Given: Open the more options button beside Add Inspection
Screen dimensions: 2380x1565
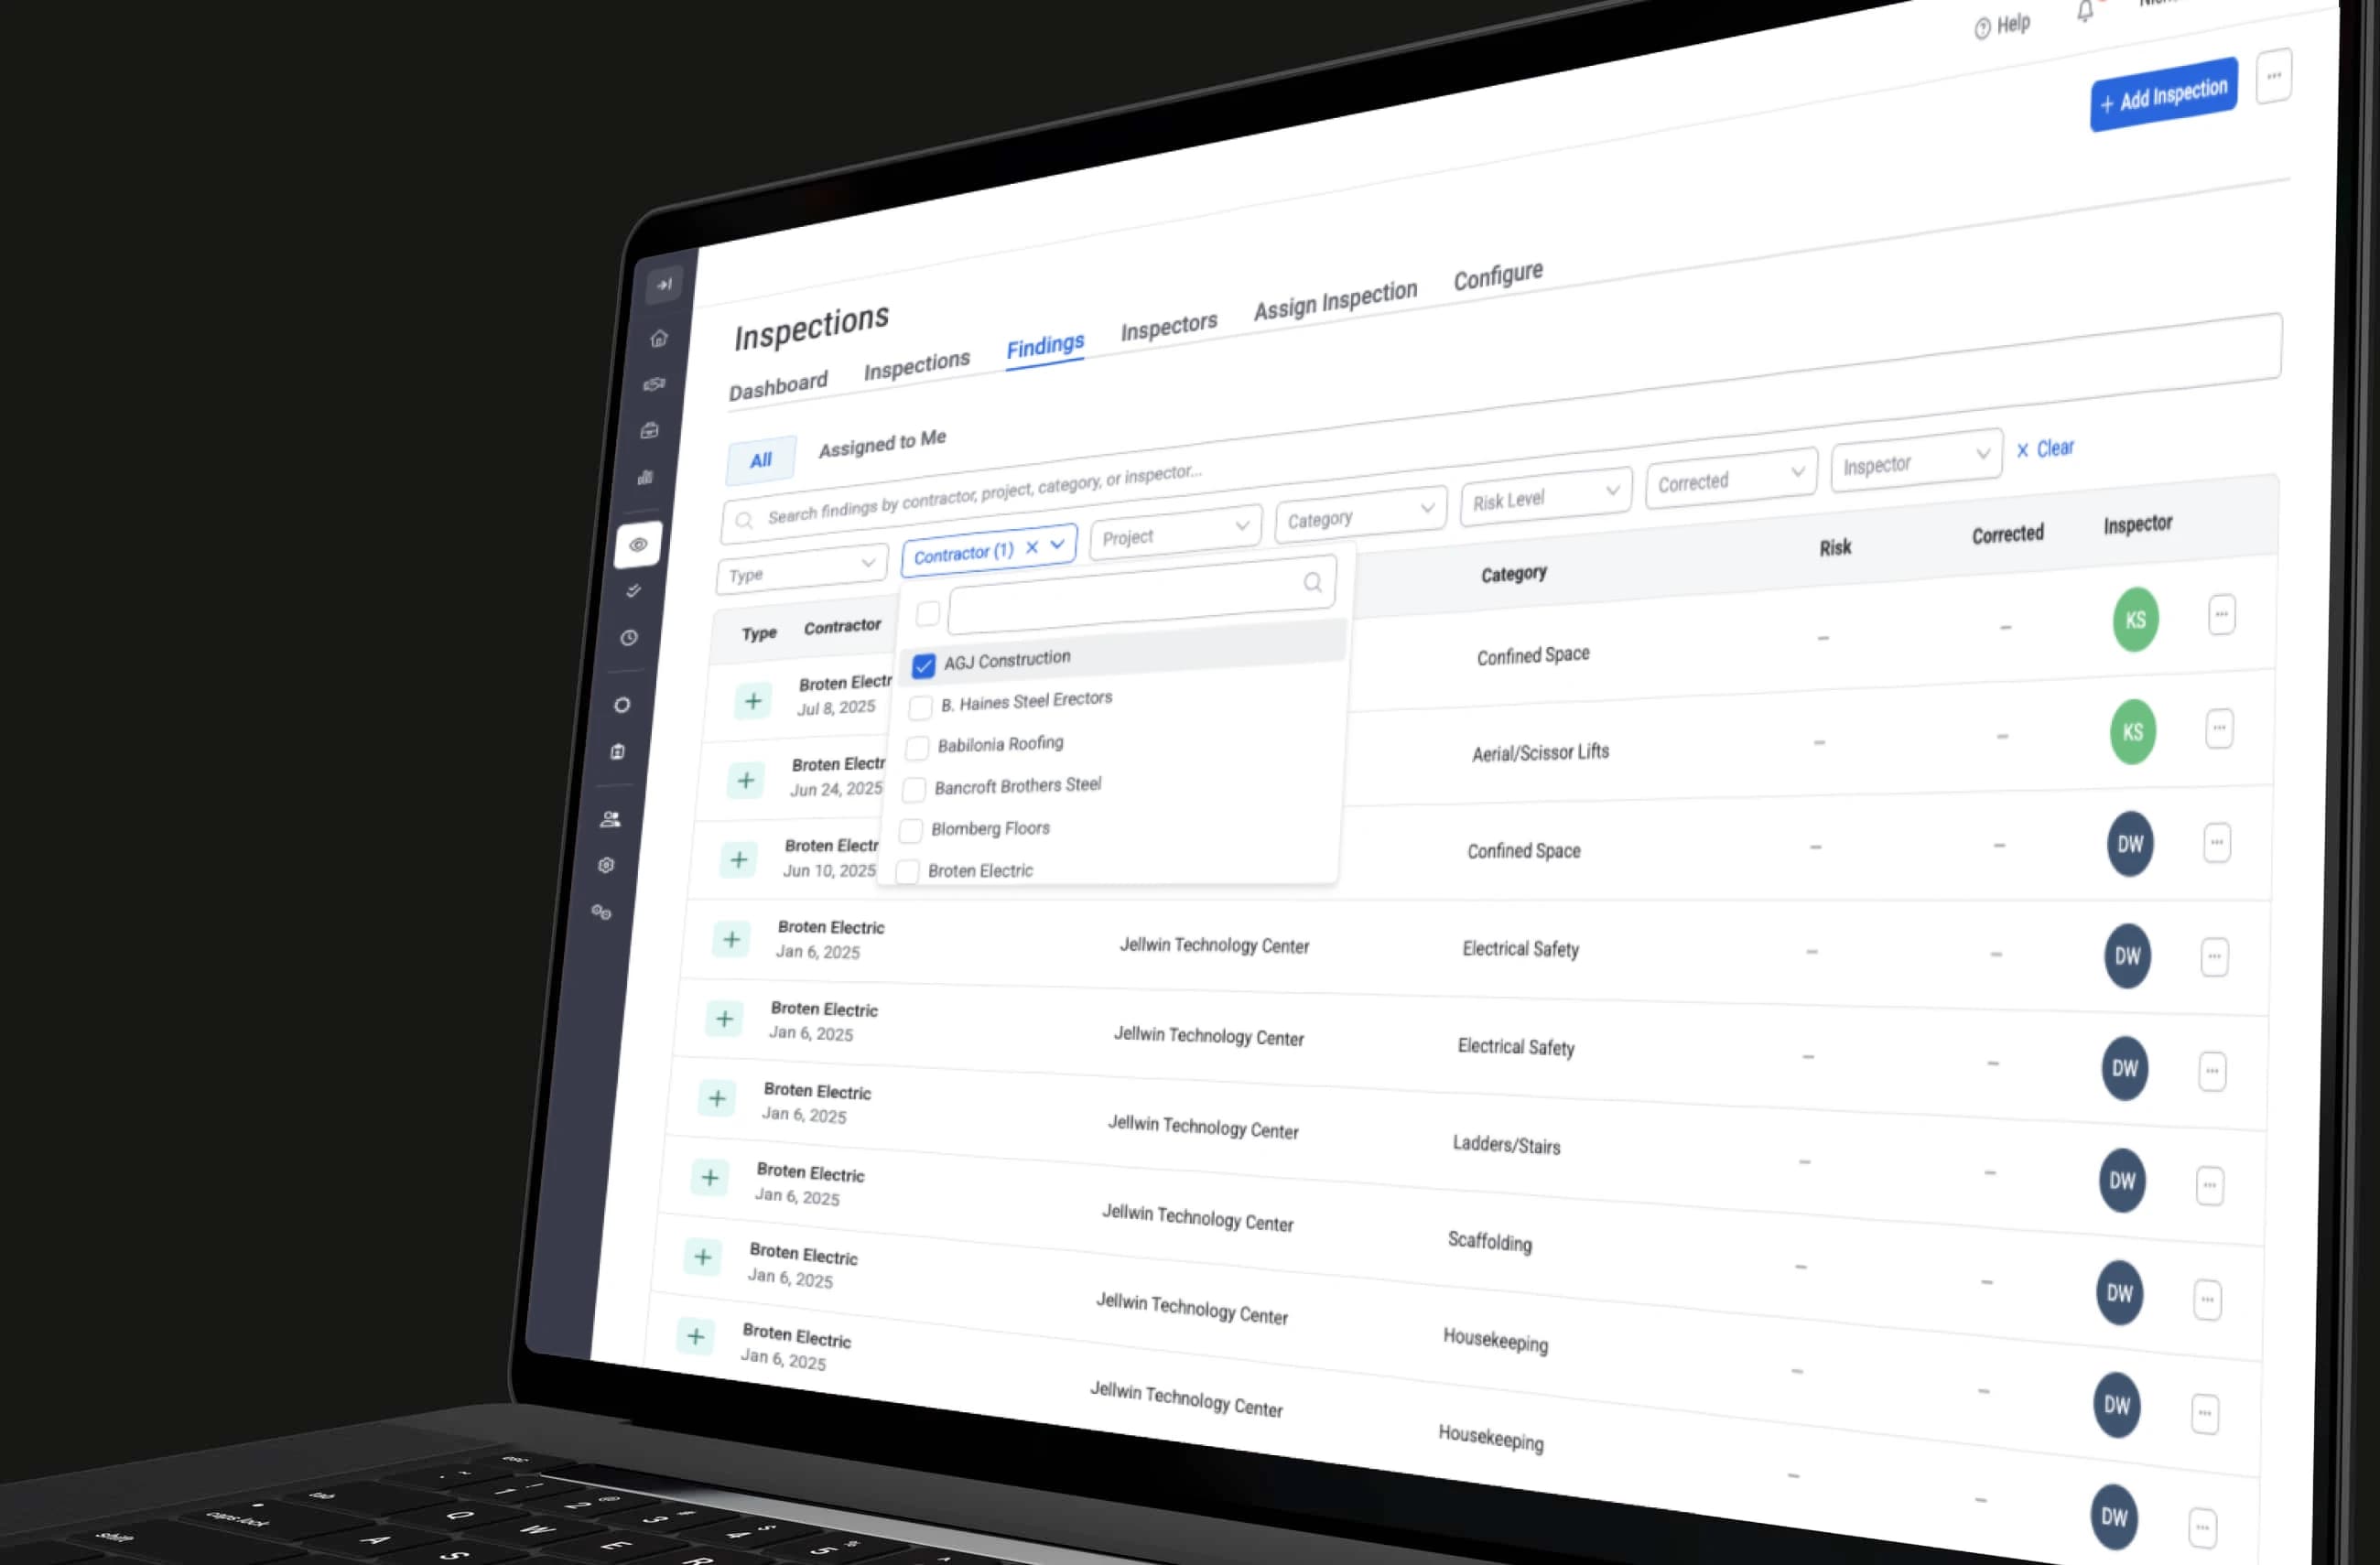Looking at the screenshot, I should point(2273,75).
